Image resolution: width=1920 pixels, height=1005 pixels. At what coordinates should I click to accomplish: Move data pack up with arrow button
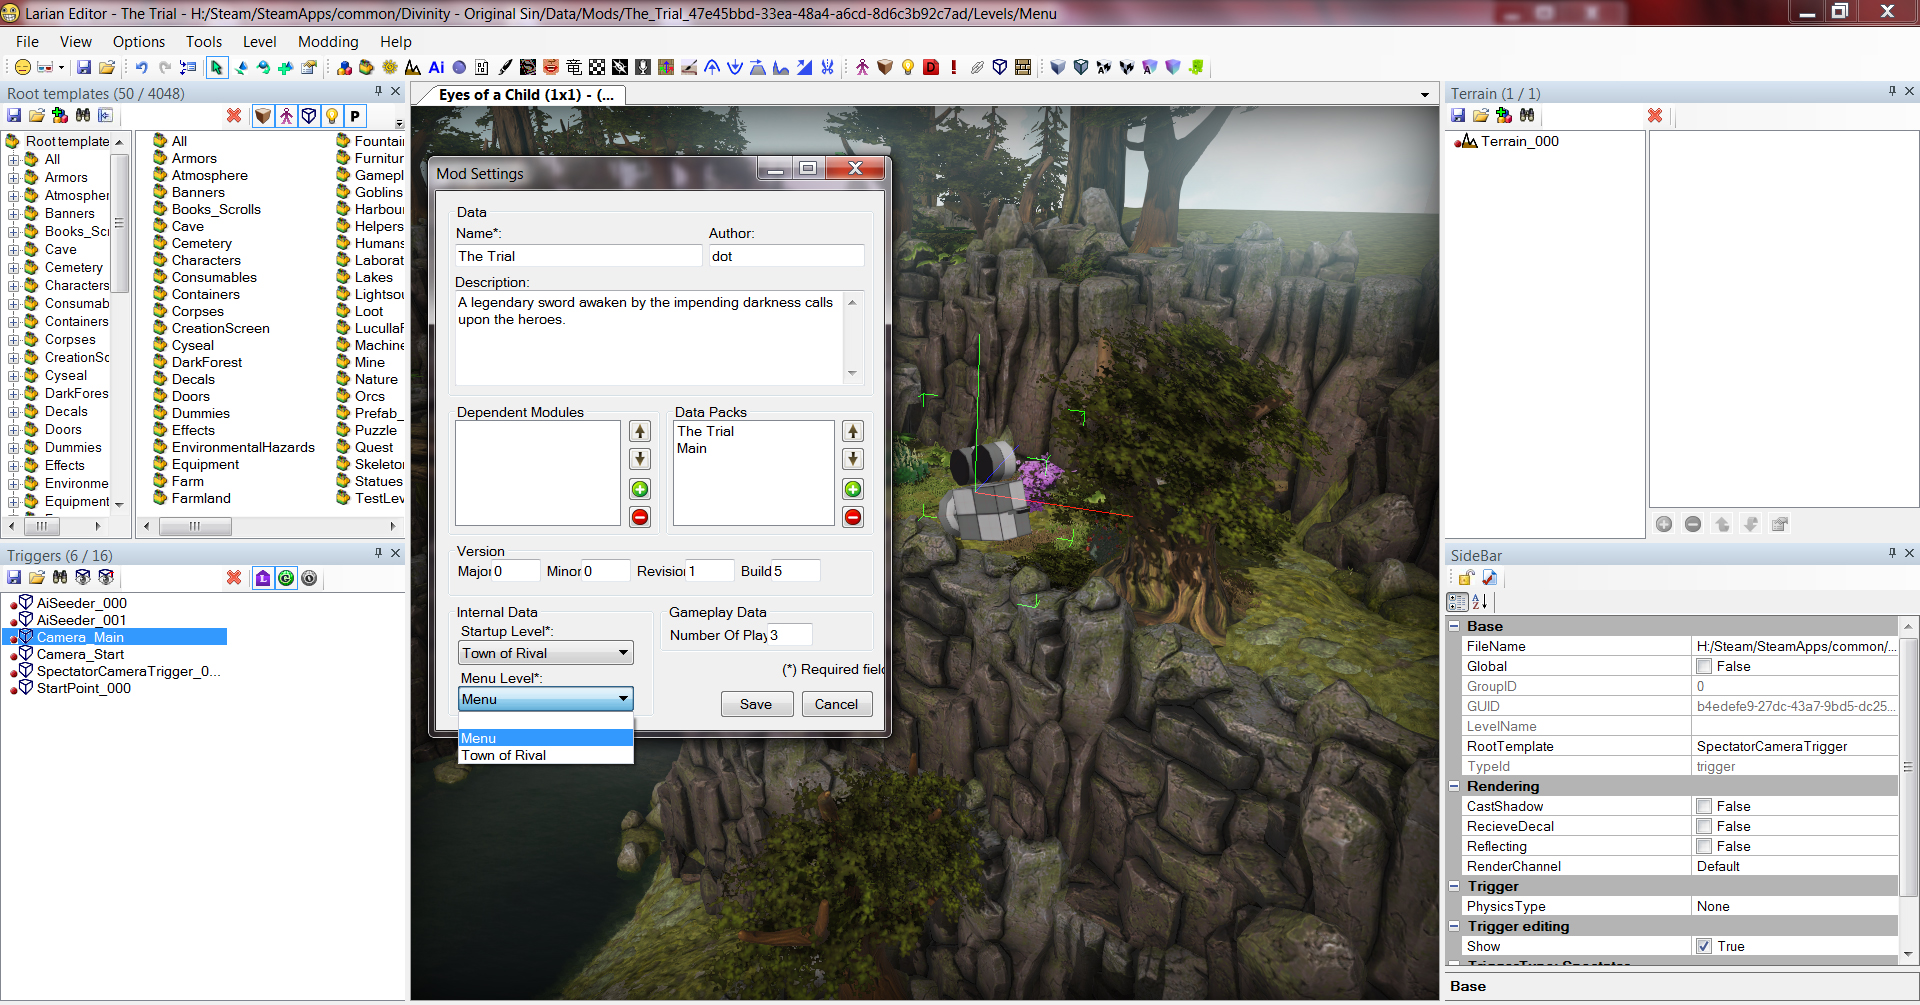pos(853,431)
